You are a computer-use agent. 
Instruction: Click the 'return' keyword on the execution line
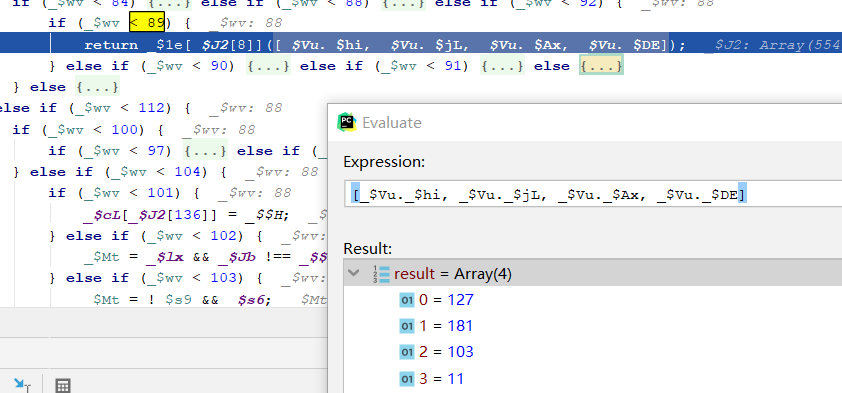point(111,45)
